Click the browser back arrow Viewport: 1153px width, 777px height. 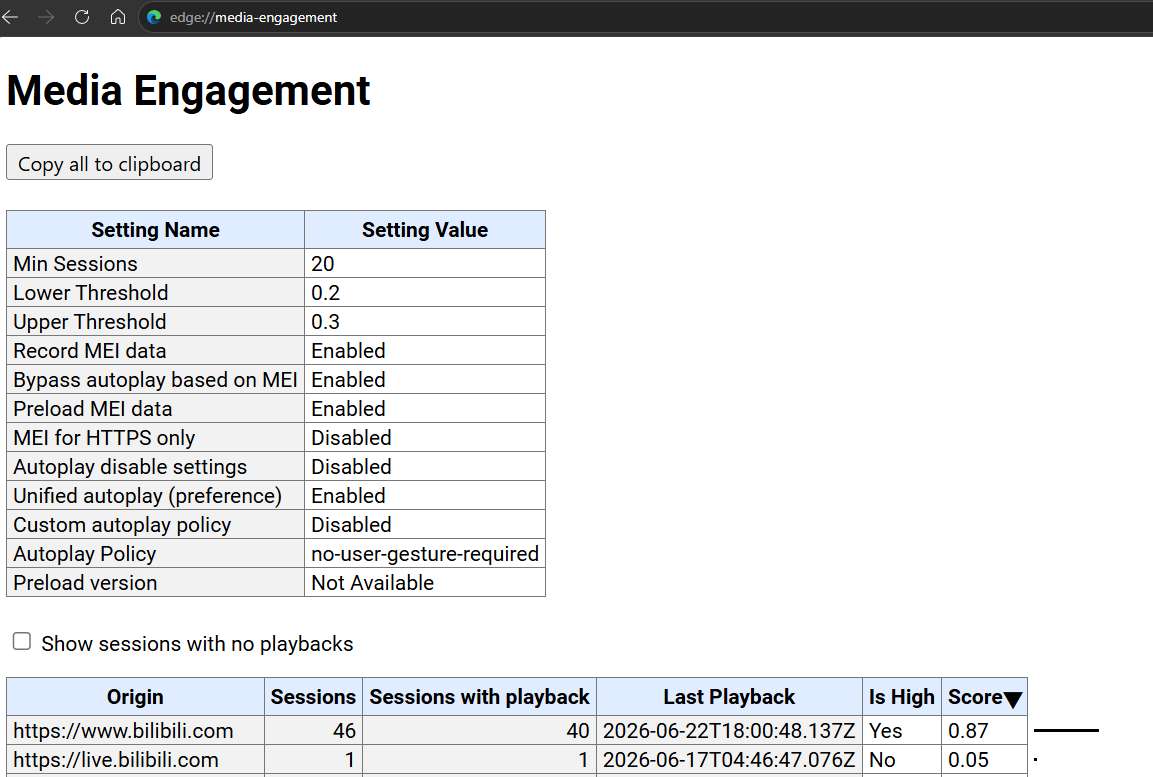point(10,17)
